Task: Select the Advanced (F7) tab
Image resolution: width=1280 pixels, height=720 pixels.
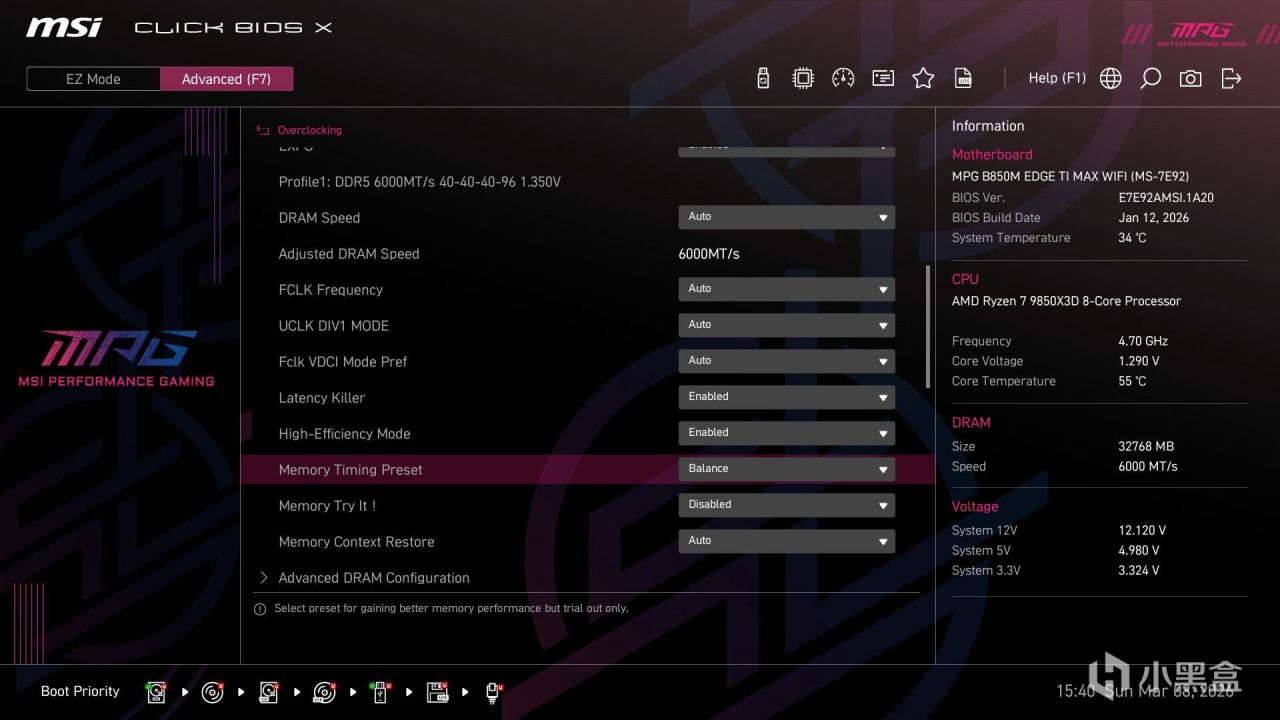Action: coord(226,79)
